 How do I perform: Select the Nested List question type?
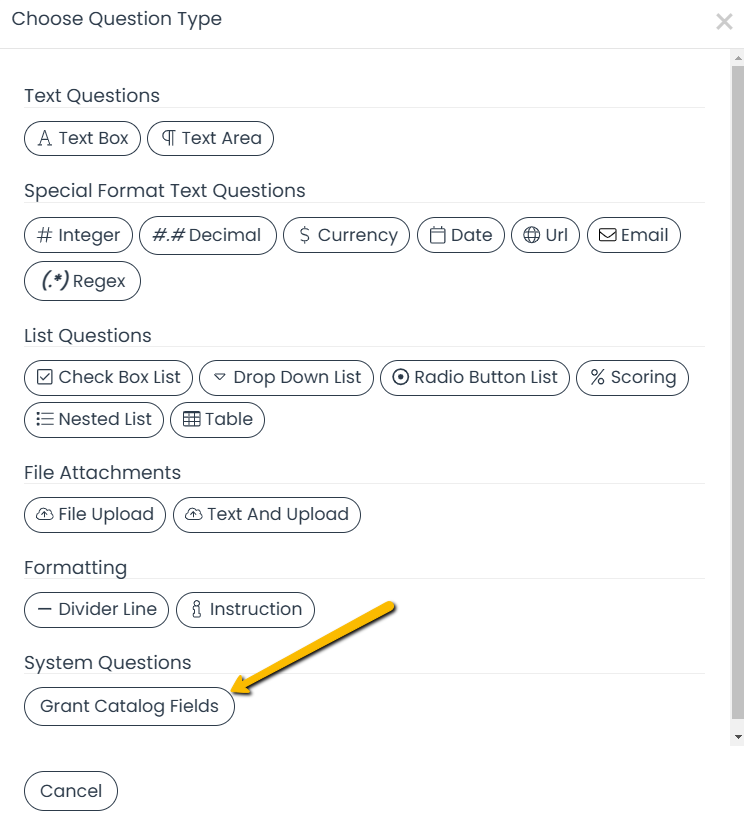pos(93,419)
